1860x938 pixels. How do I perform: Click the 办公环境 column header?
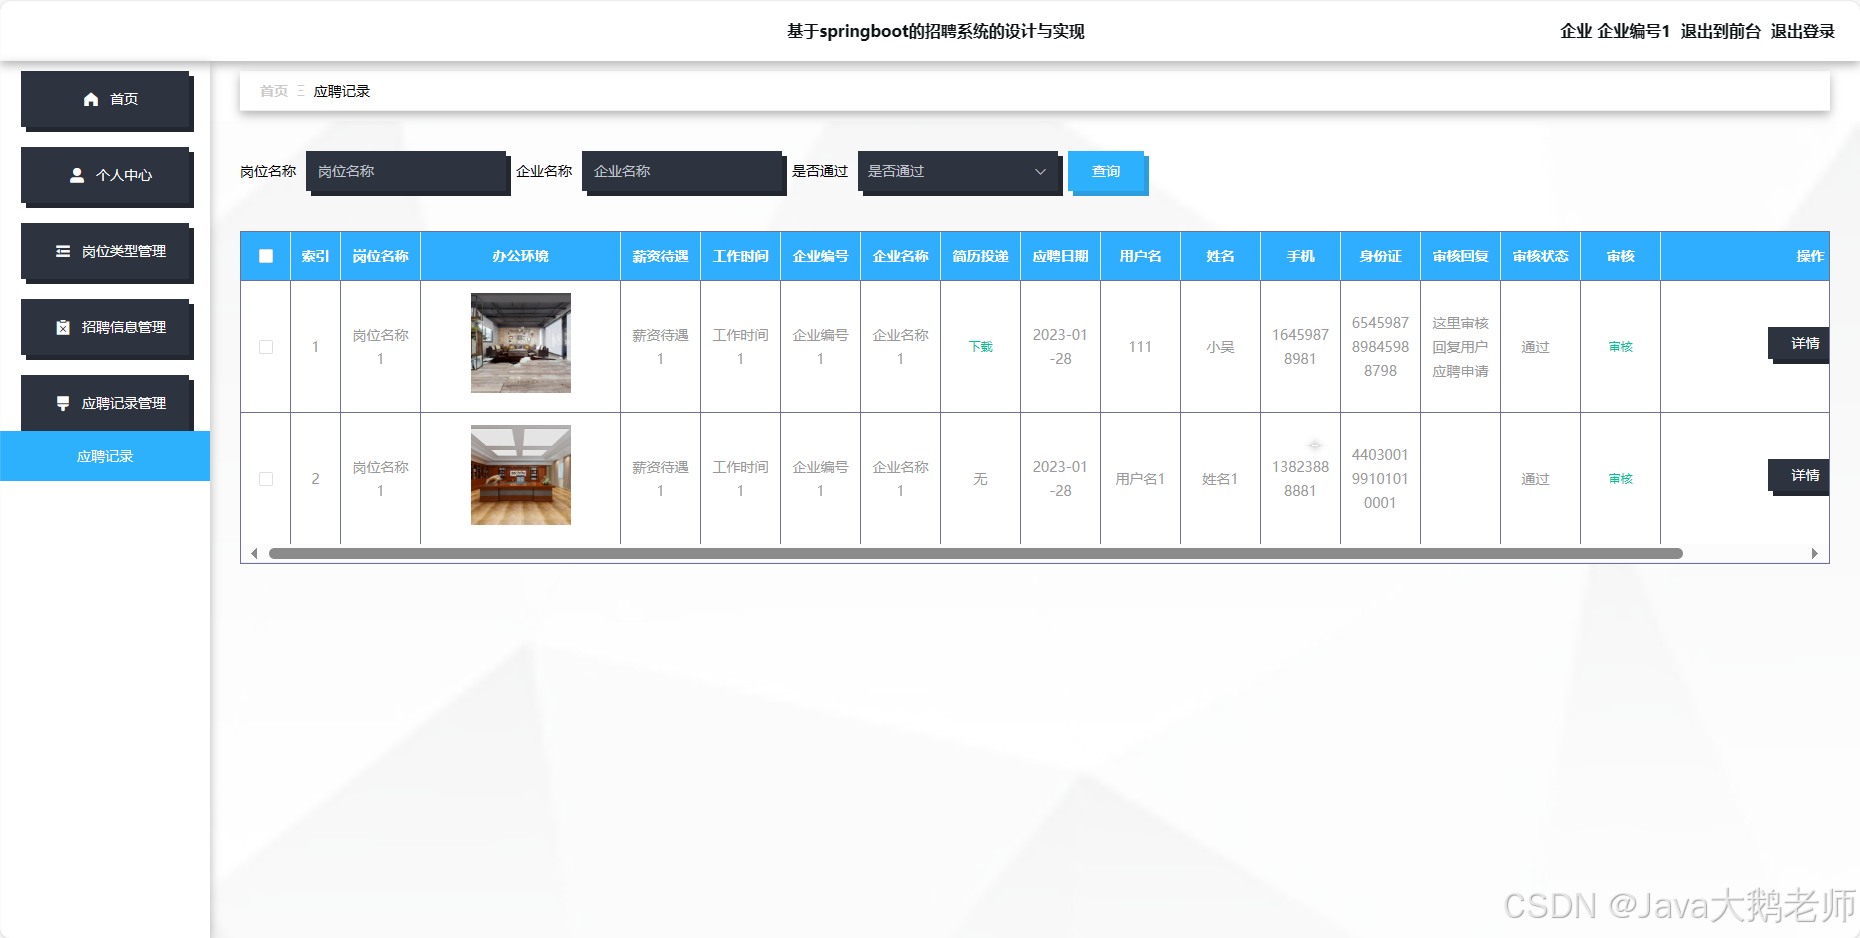[x=521, y=256]
